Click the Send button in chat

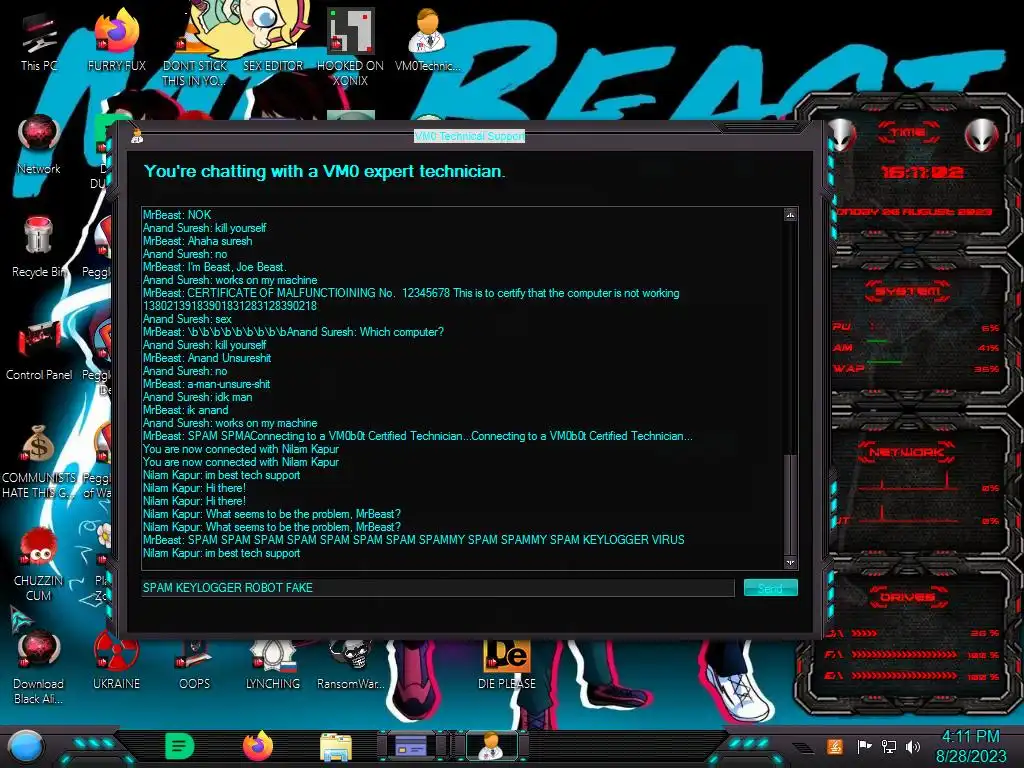pyautogui.click(x=771, y=588)
